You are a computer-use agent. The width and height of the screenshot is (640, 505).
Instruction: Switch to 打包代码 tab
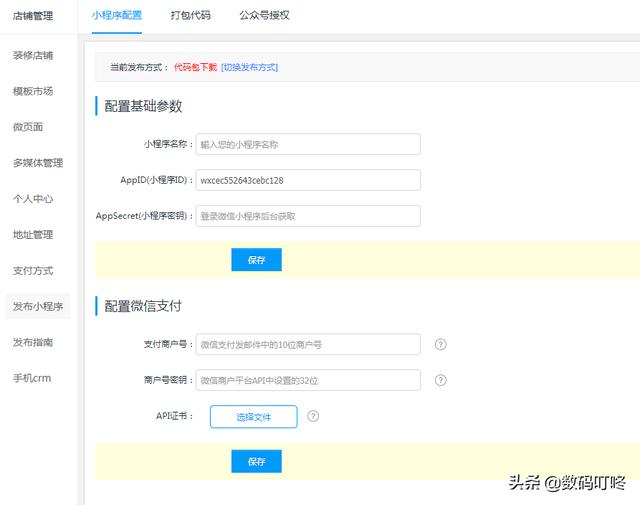coord(191,16)
